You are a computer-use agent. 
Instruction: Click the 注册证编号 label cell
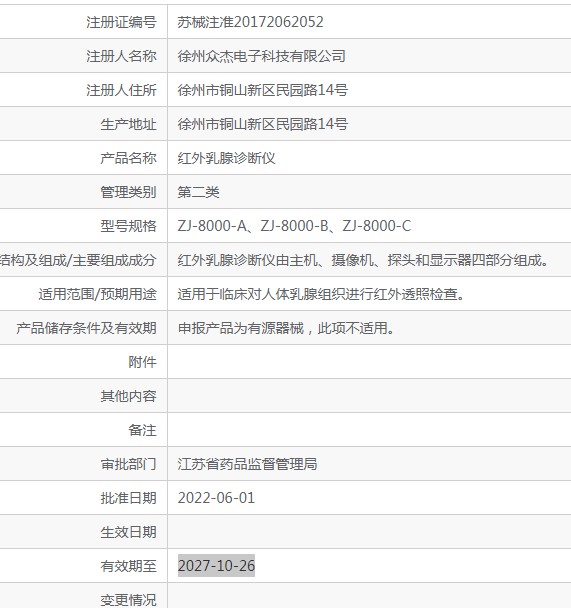(x=83, y=22)
